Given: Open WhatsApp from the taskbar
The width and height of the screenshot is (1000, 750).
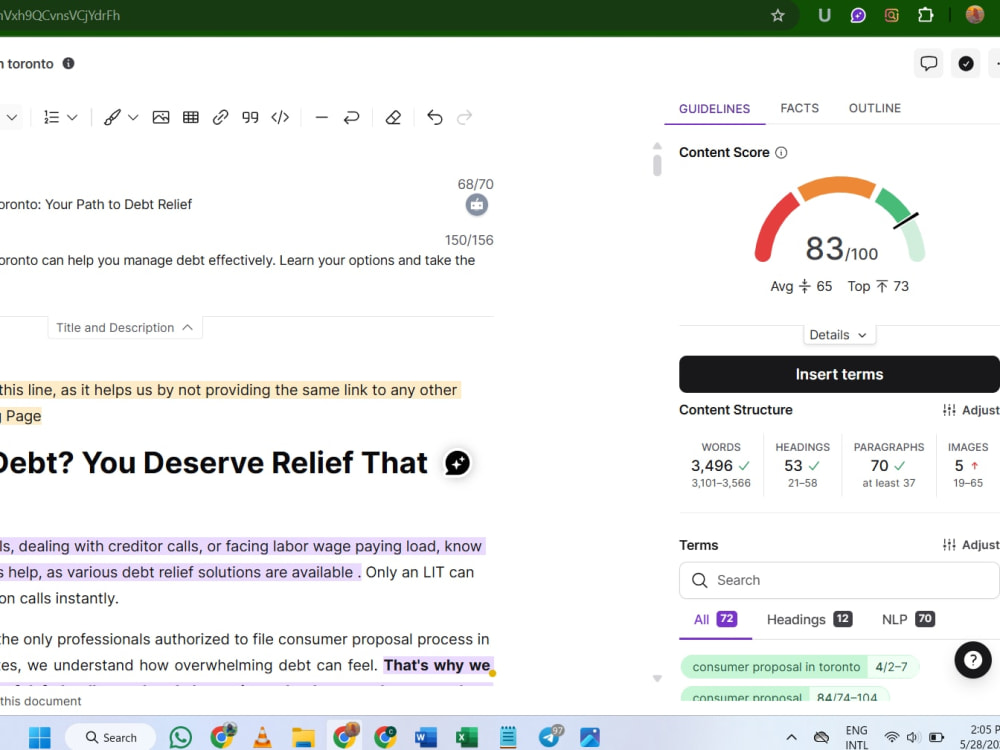Looking at the screenshot, I should 180,737.
